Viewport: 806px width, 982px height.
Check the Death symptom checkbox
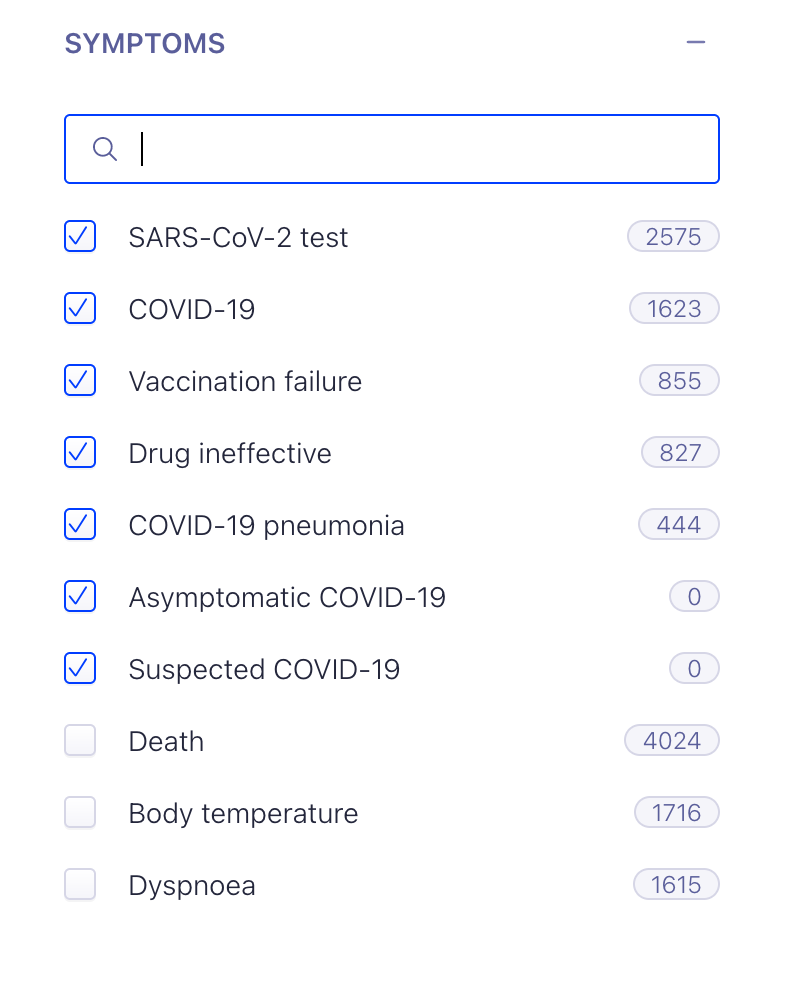pos(80,740)
